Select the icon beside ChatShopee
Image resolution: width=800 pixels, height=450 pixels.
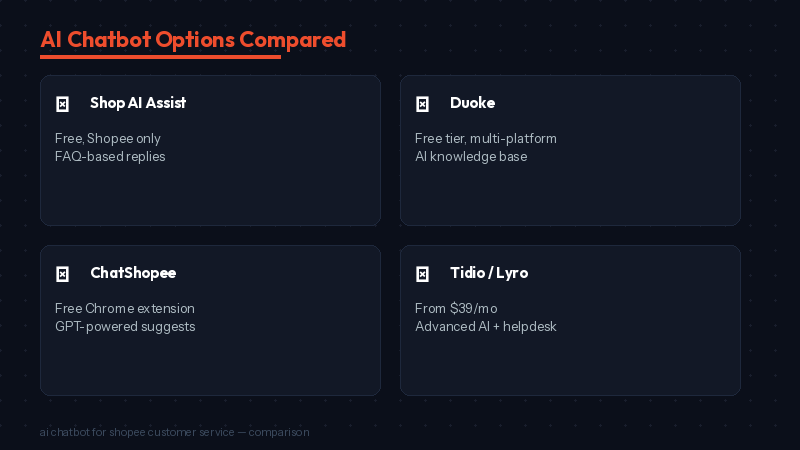[x=62, y=274]
